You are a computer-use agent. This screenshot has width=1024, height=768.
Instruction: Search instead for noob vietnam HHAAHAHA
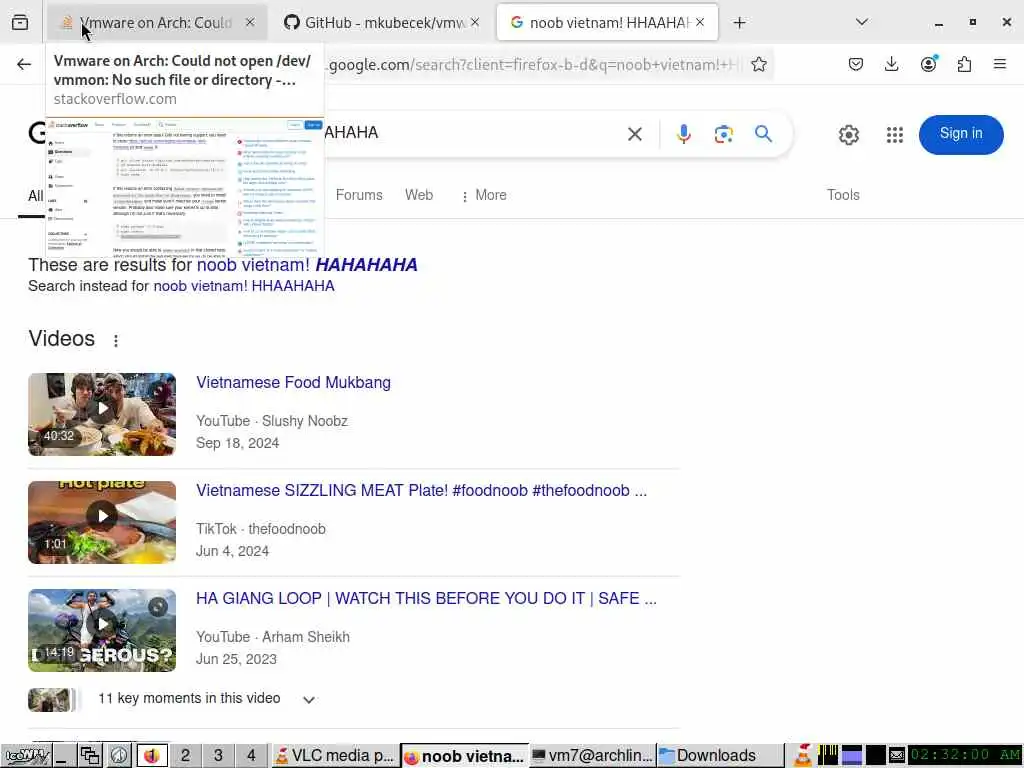point(244,286)
